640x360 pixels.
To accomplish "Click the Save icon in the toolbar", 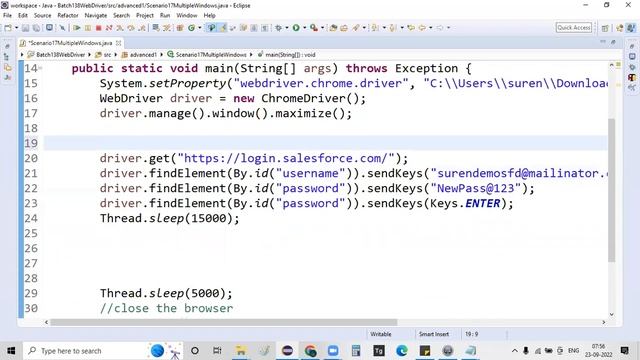I will click(25, 28).
